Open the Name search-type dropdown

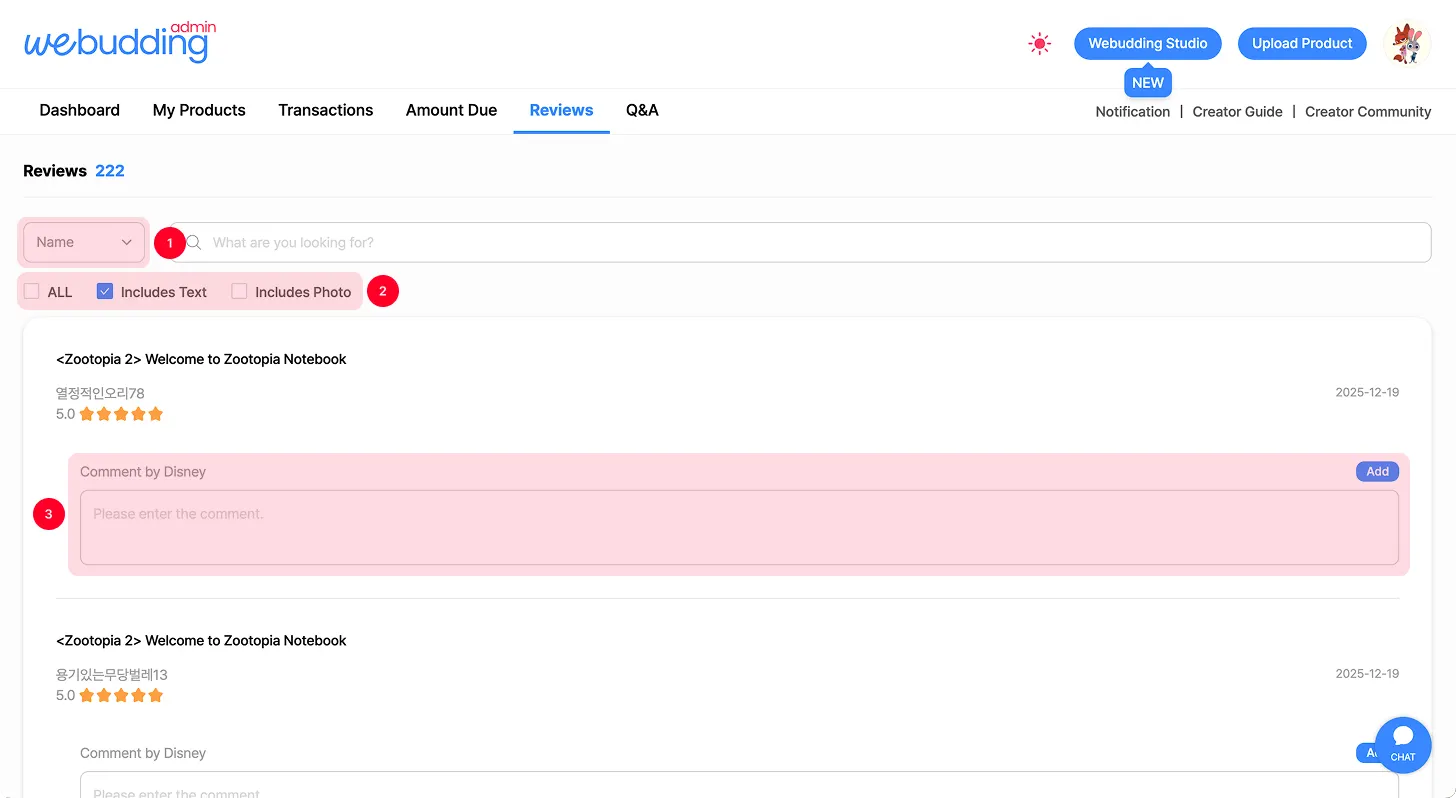(84, 242)
